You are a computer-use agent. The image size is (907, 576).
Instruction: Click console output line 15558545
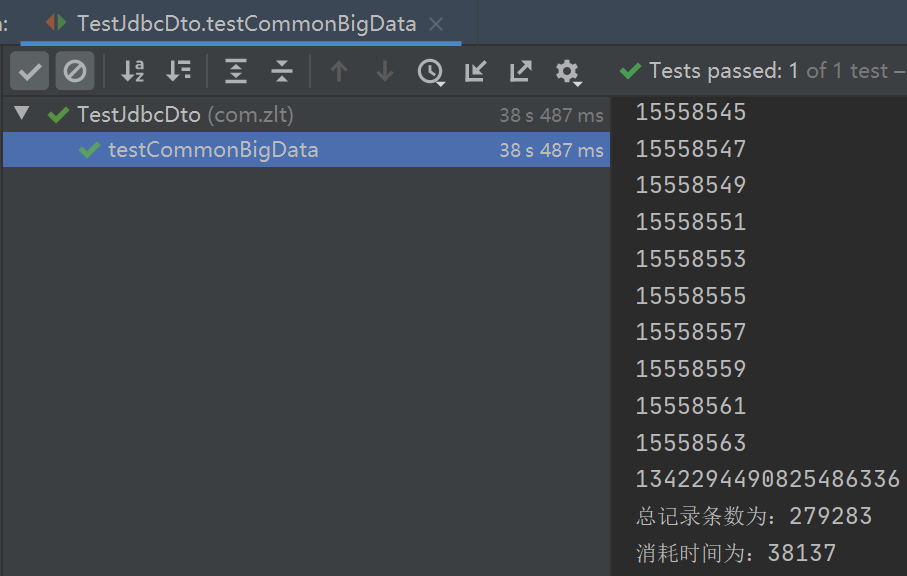691,112
